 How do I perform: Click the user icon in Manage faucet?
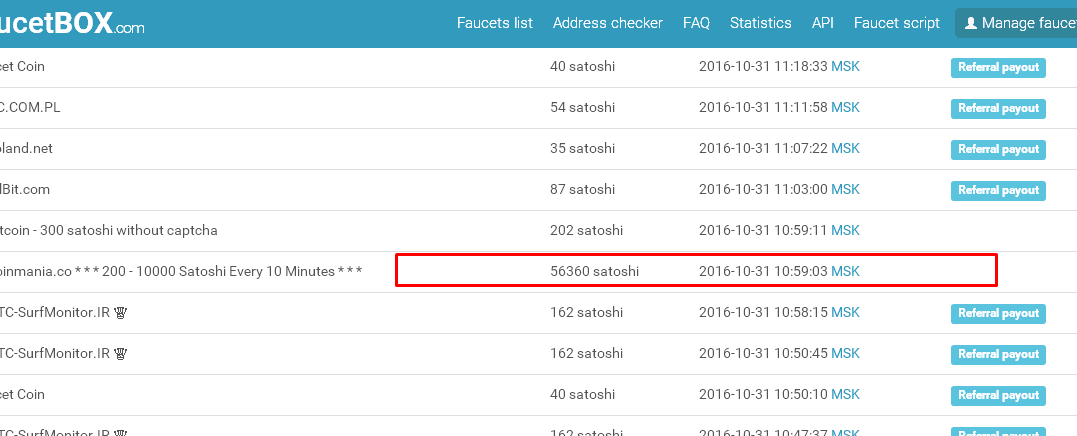point(970,23)
